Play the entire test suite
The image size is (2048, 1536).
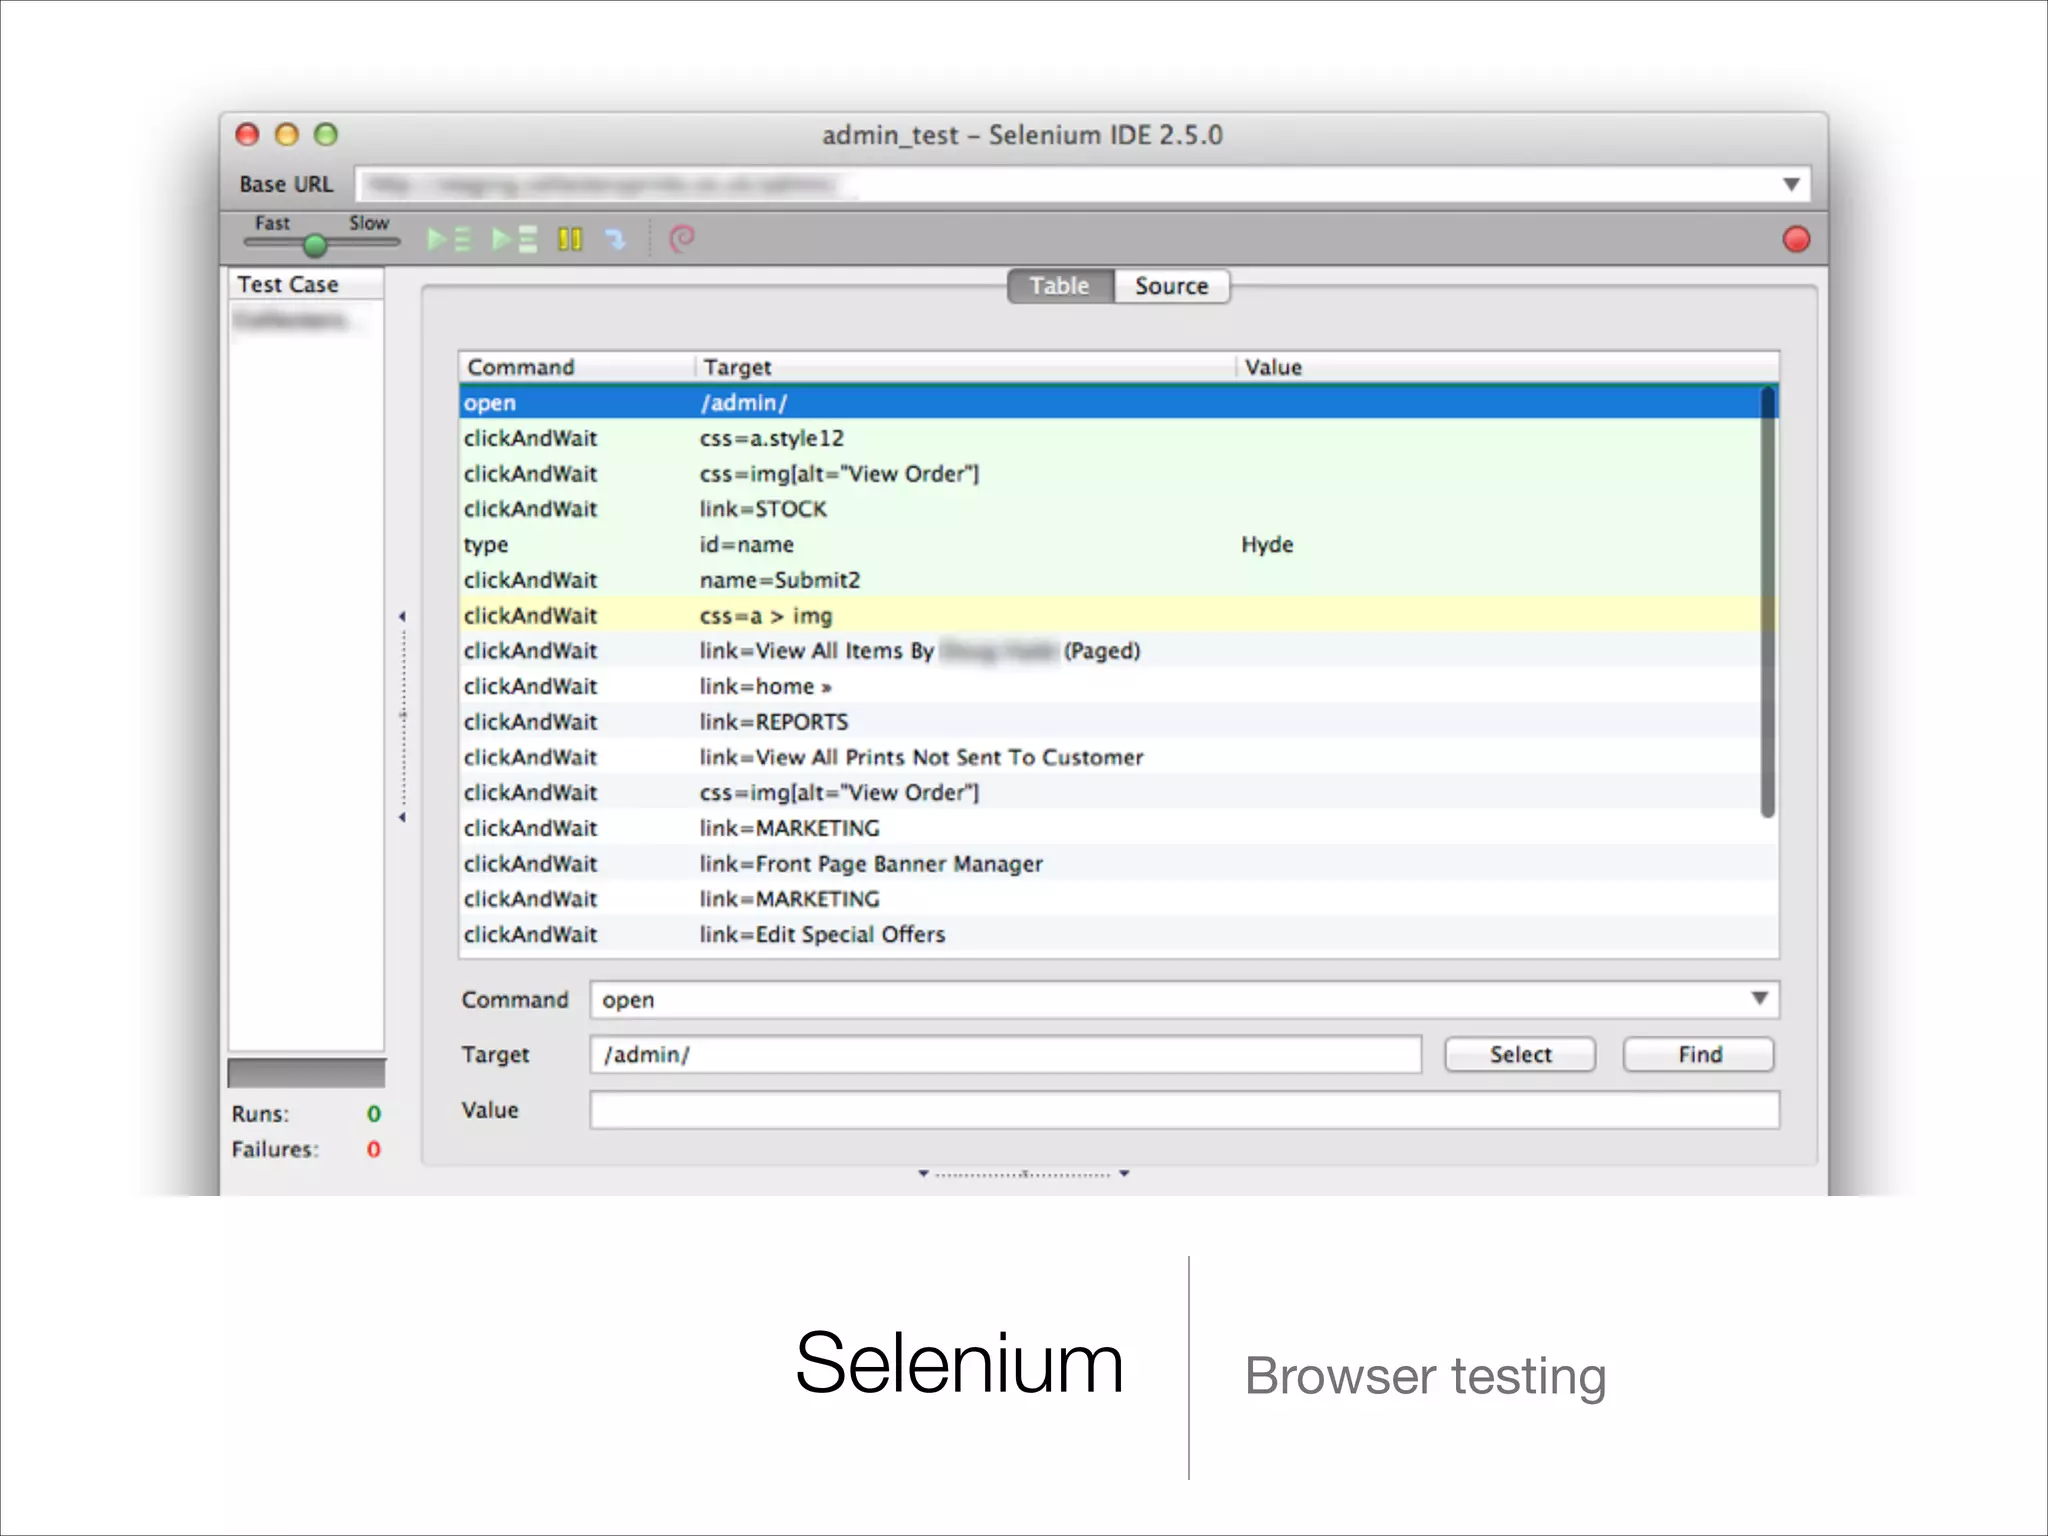pos(449,239)
